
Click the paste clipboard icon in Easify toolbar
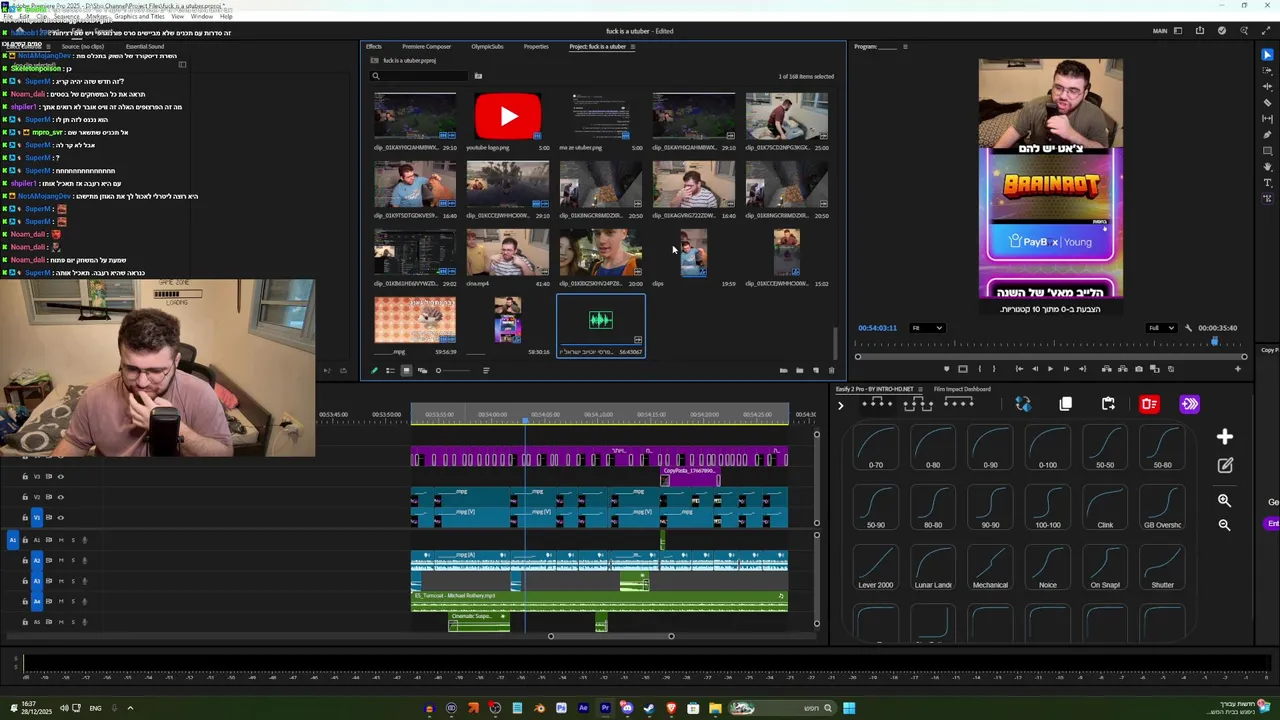pos(1108,404)
